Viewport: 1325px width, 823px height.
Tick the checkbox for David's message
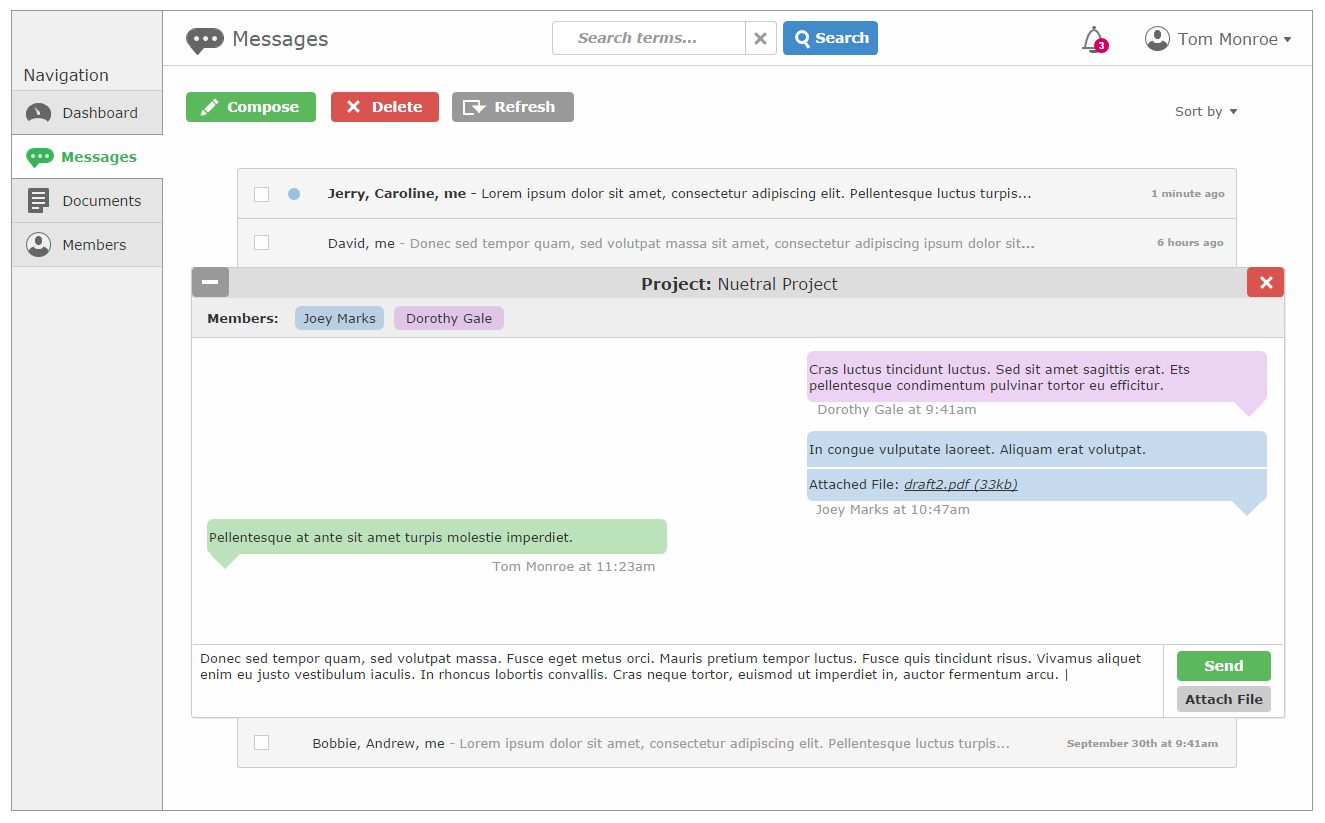pos(261,243)
